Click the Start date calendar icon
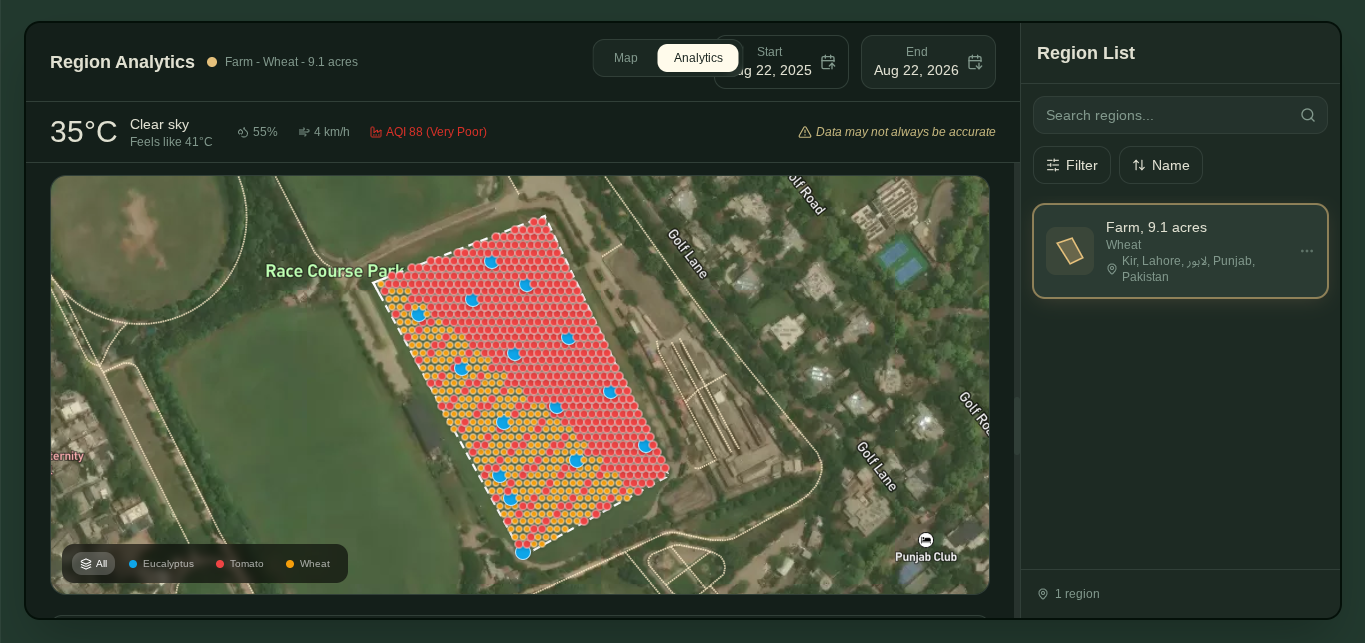 828,62
